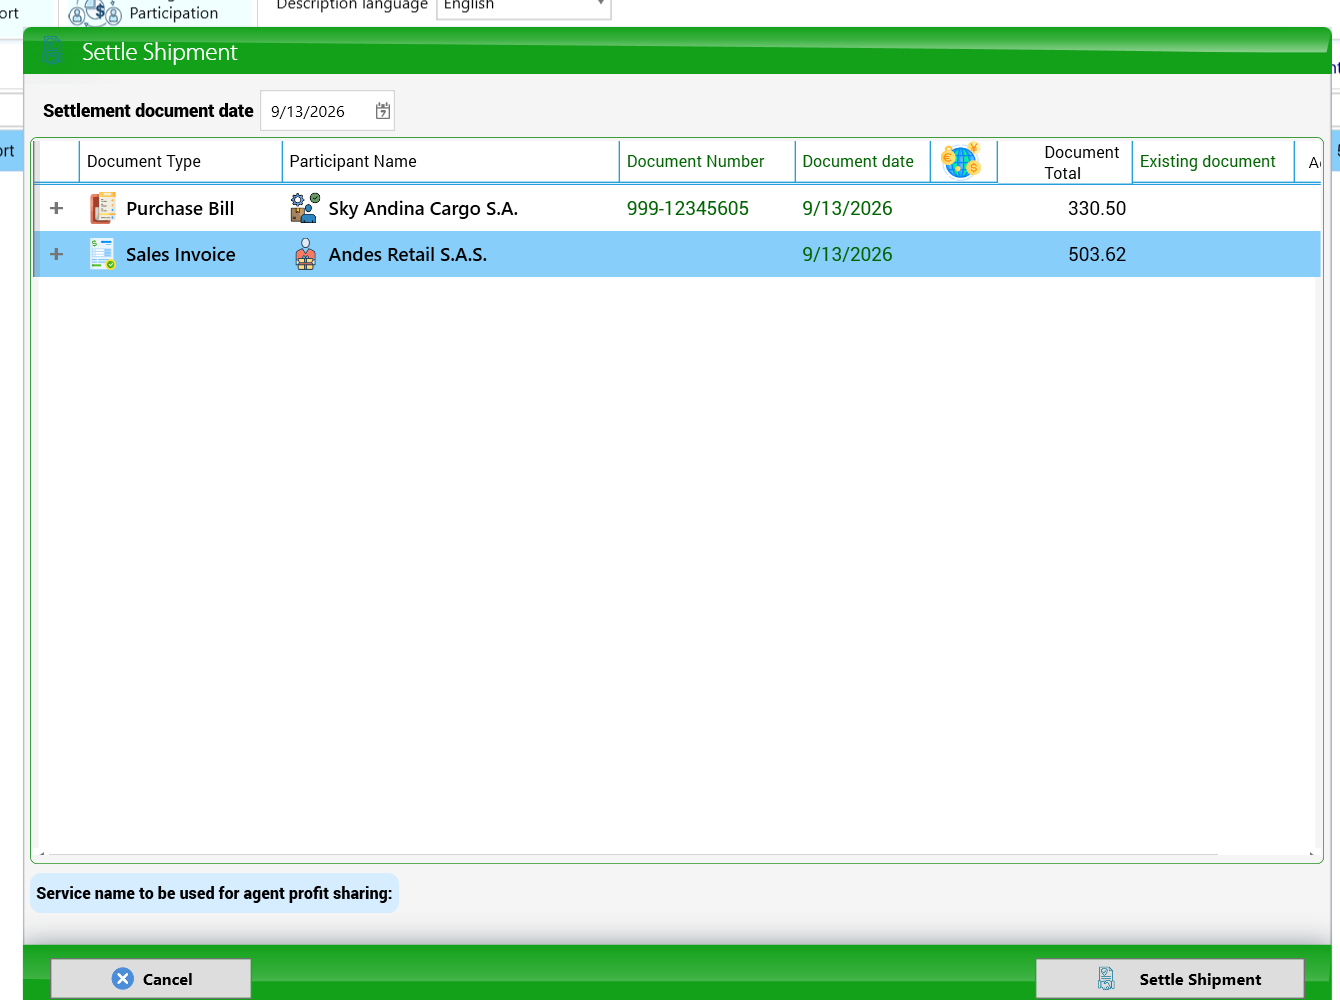Sort by the Existing document column header
The width and height of the screenshot is (1340, 1000).
point(1213,161)
